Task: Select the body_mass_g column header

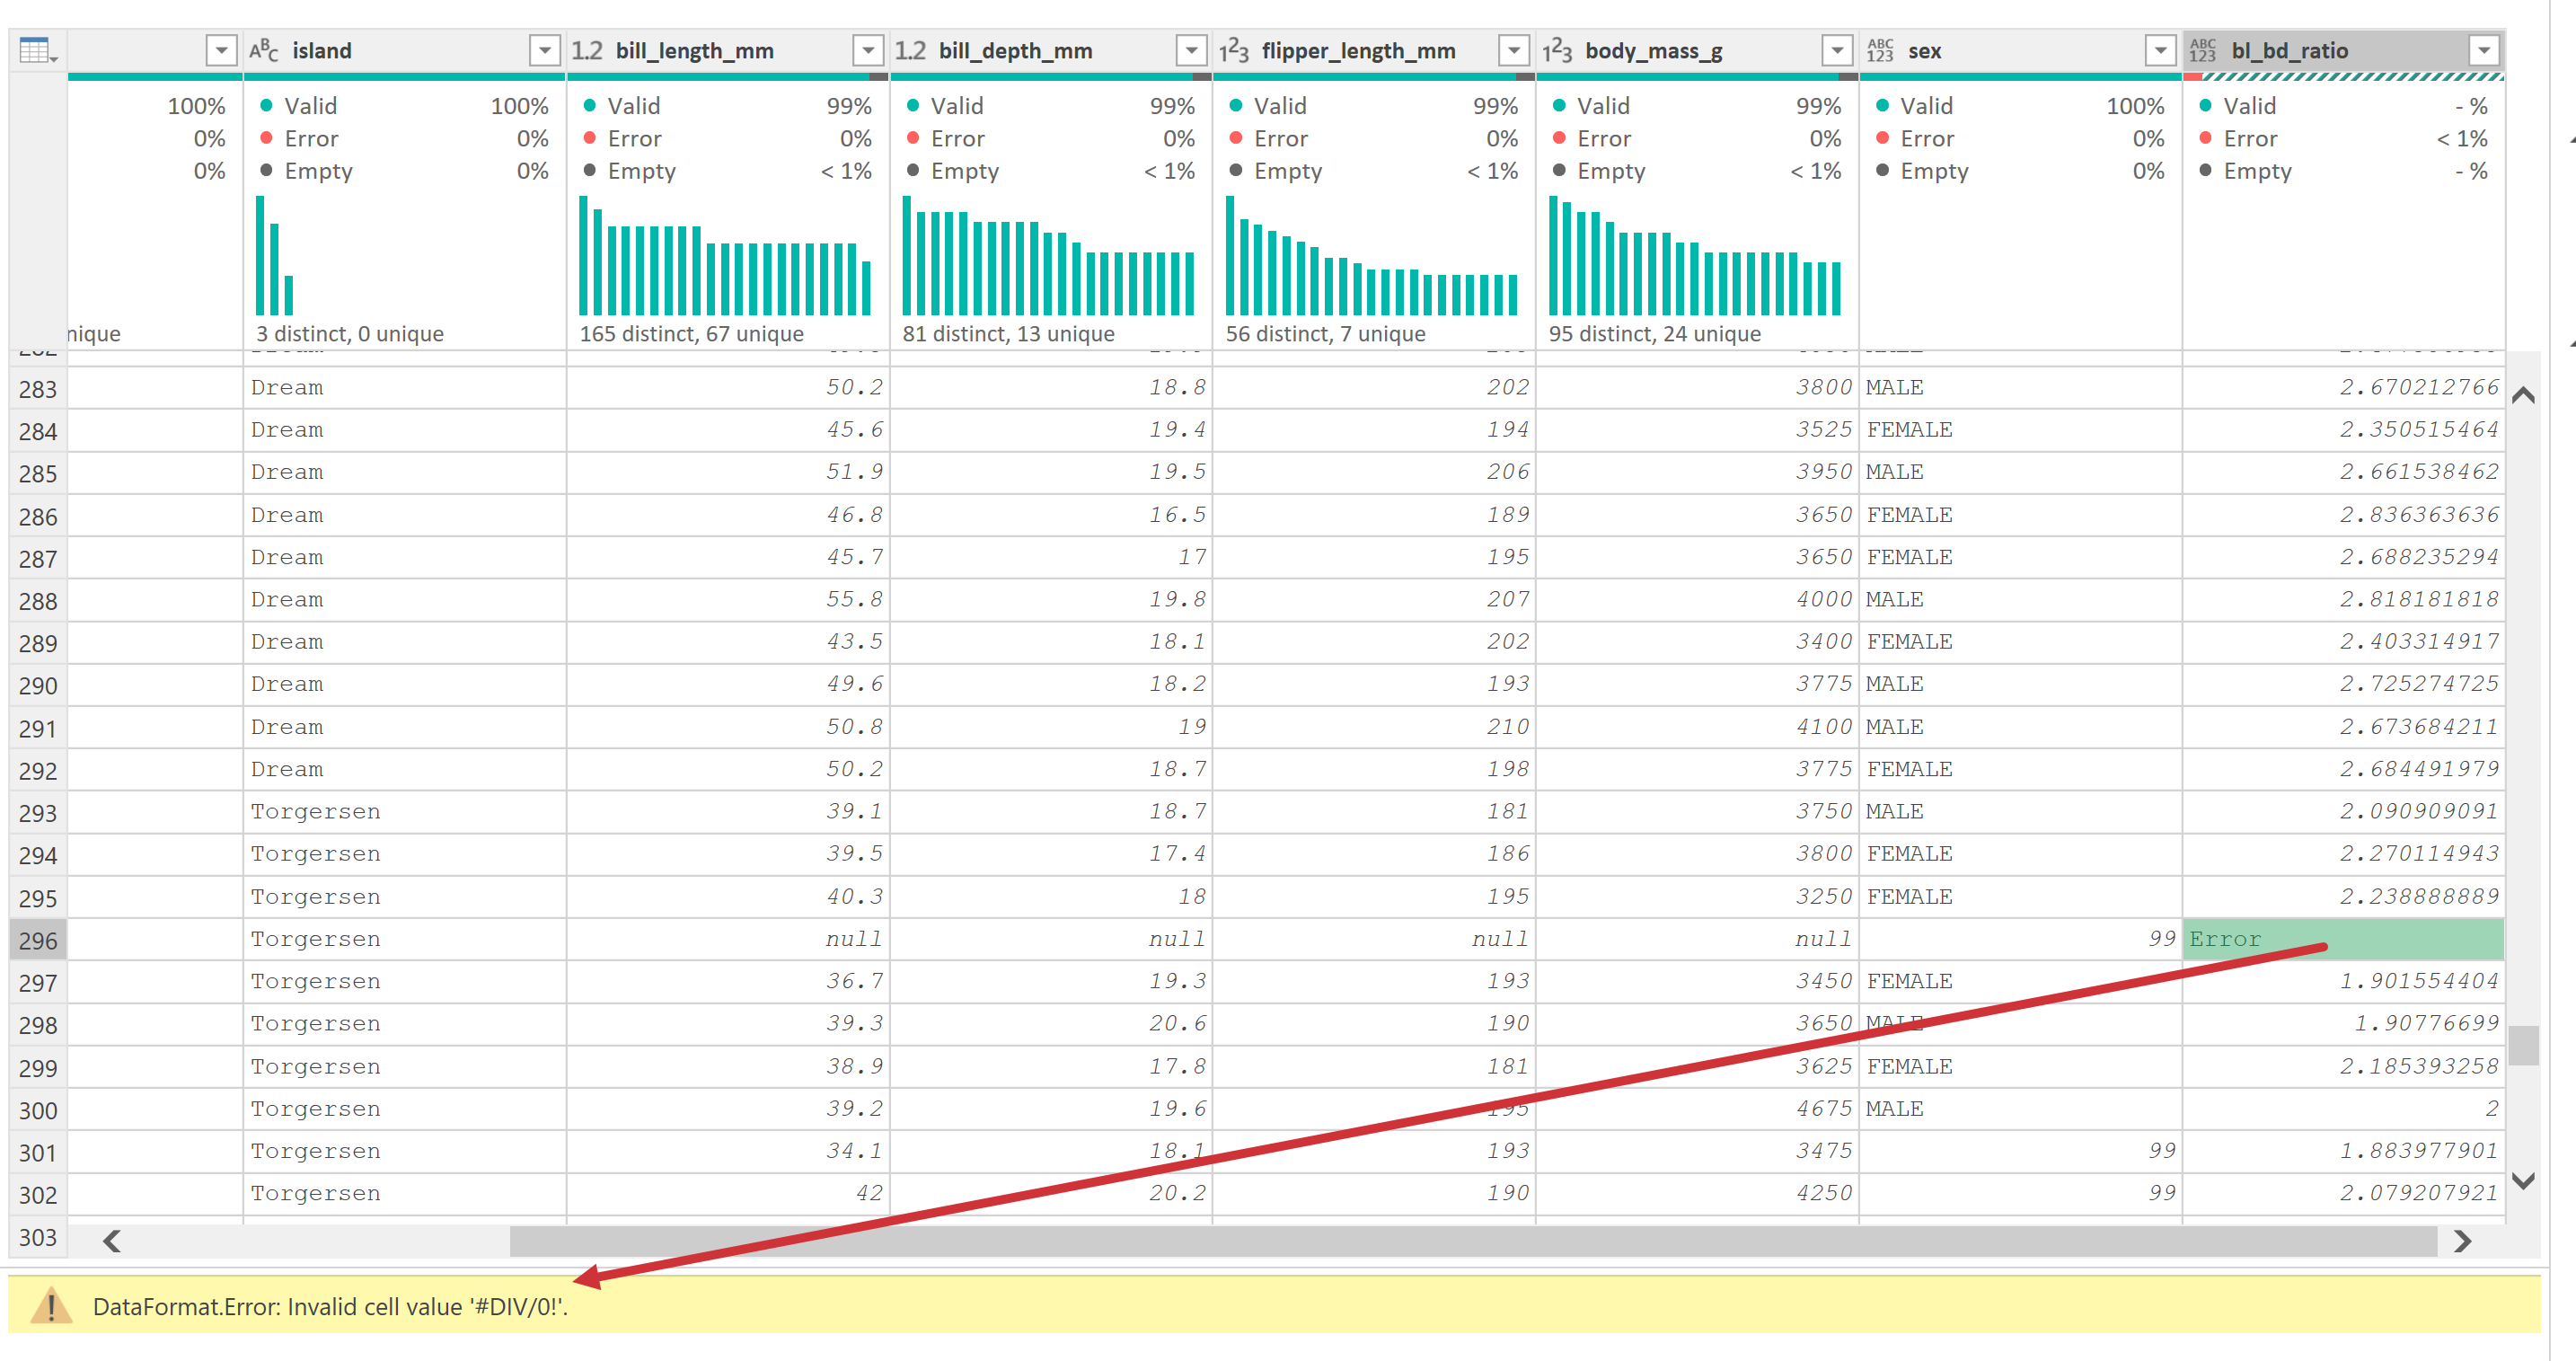Action: 1653,51
